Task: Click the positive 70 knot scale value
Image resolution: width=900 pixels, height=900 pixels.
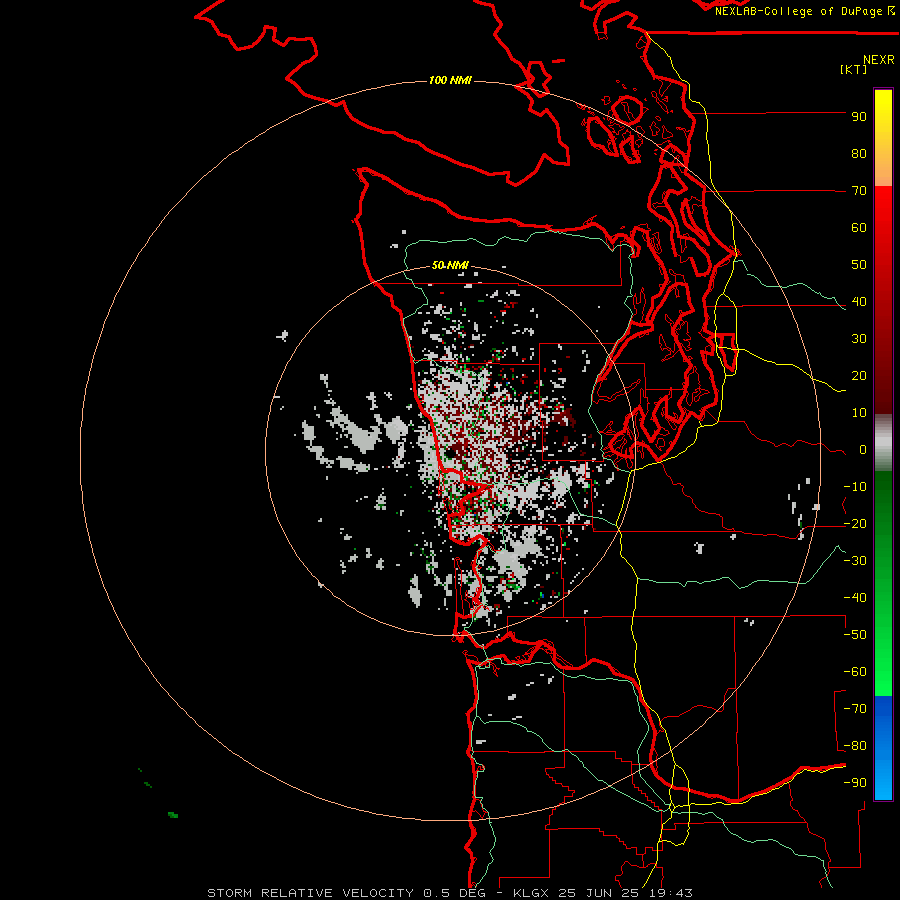Action: pyautogui.click(x=859, y=191)
